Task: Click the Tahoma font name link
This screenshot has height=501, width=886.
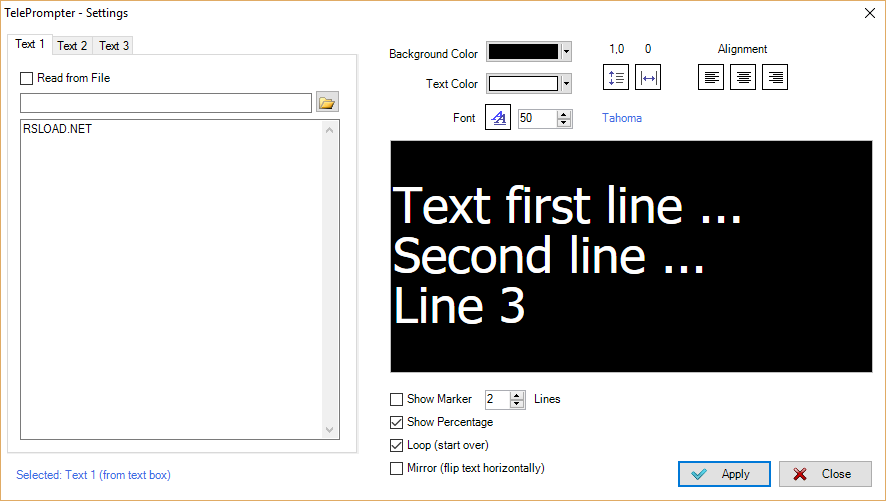Action: point(622,118)
